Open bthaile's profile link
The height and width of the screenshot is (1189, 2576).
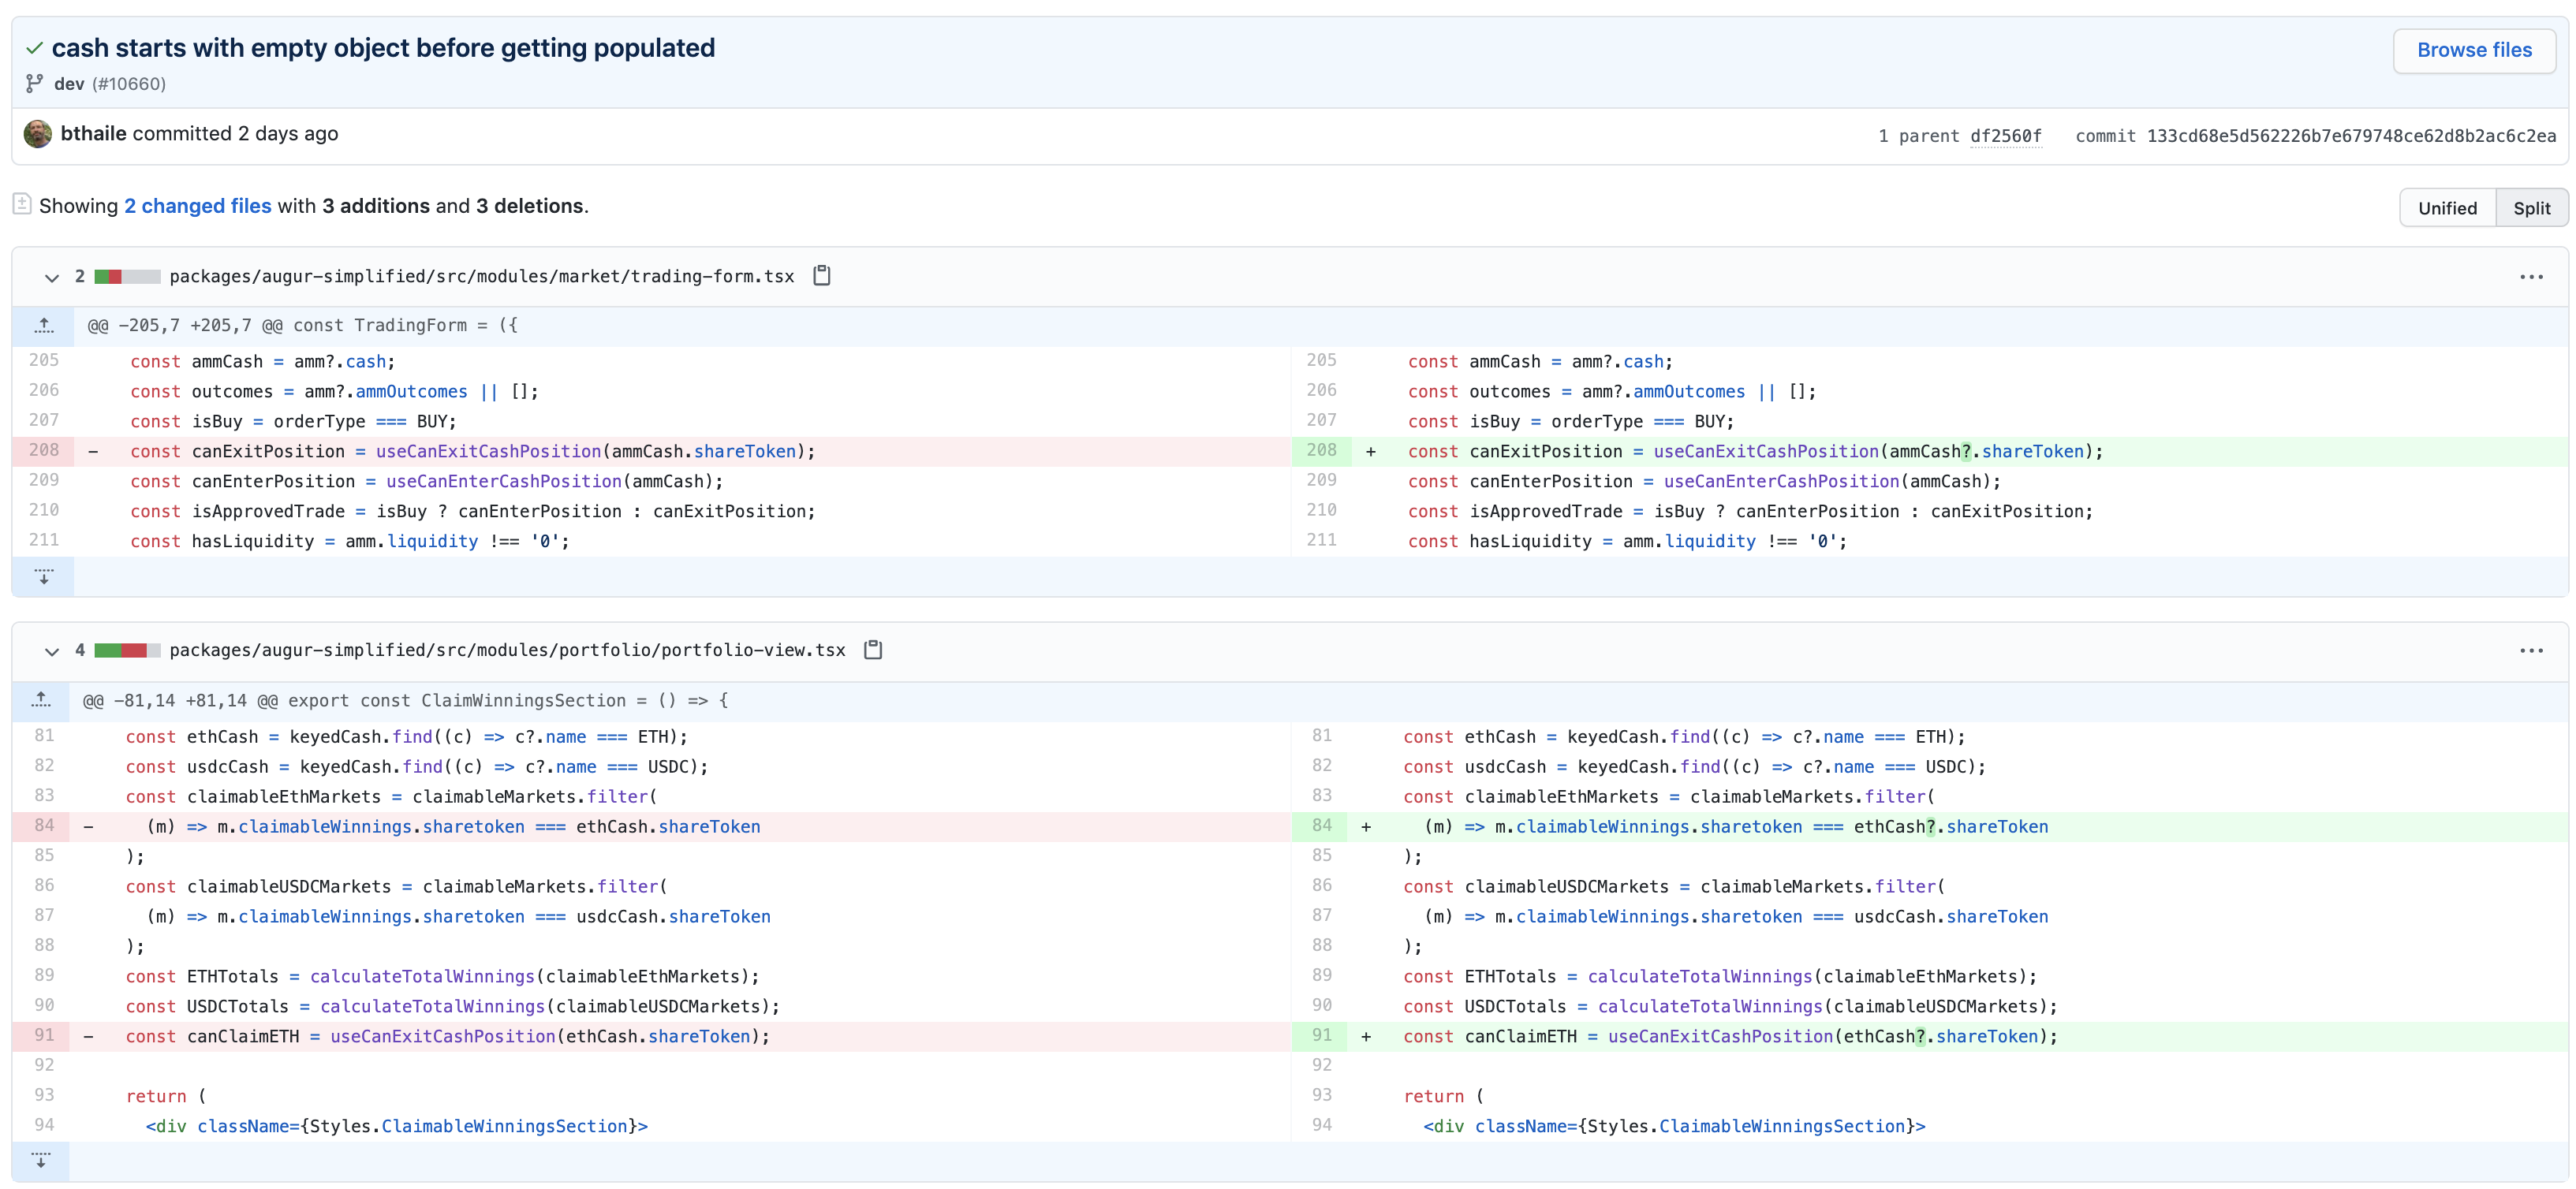[x=93, y=134]
